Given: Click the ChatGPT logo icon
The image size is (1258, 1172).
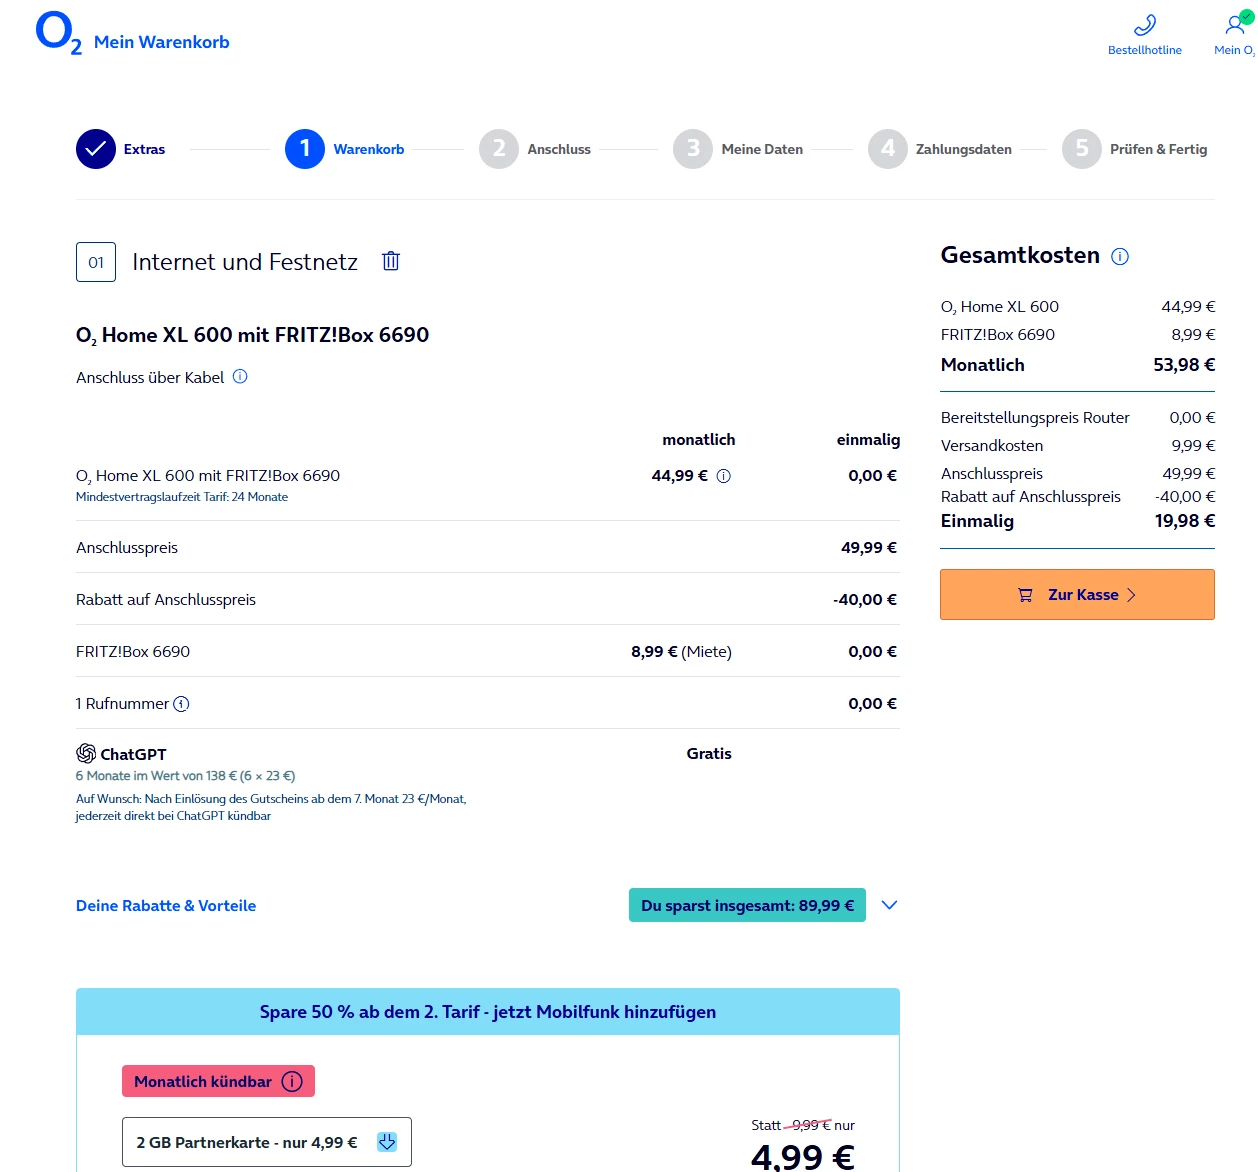Looking at the screenshot, I should [x=86, y=754].
